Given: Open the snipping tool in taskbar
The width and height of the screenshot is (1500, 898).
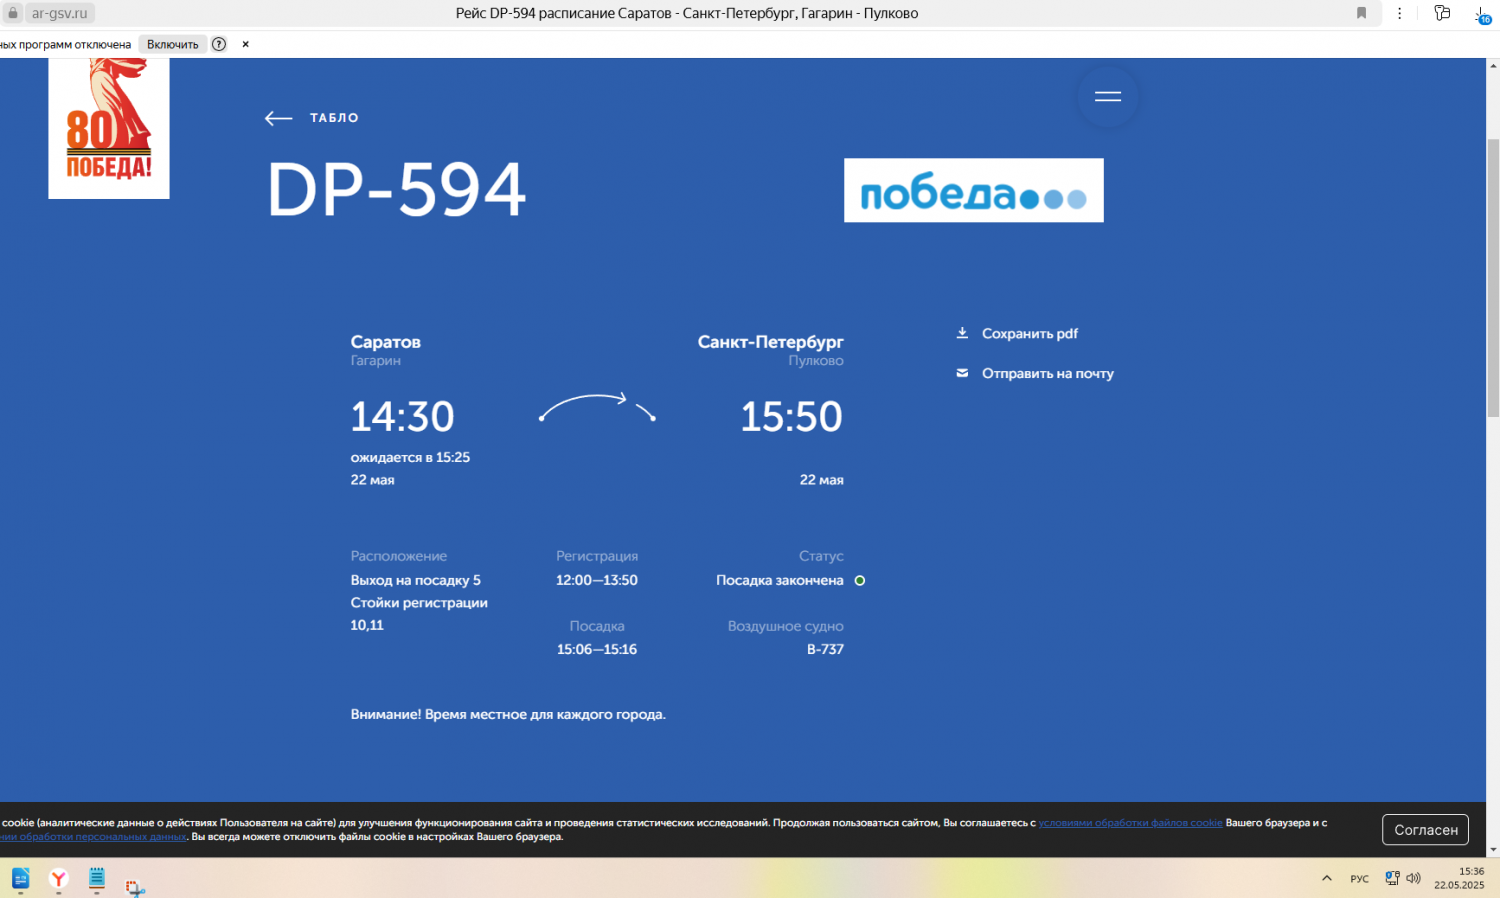Looking at the screenshot, I should click(135, 886).
